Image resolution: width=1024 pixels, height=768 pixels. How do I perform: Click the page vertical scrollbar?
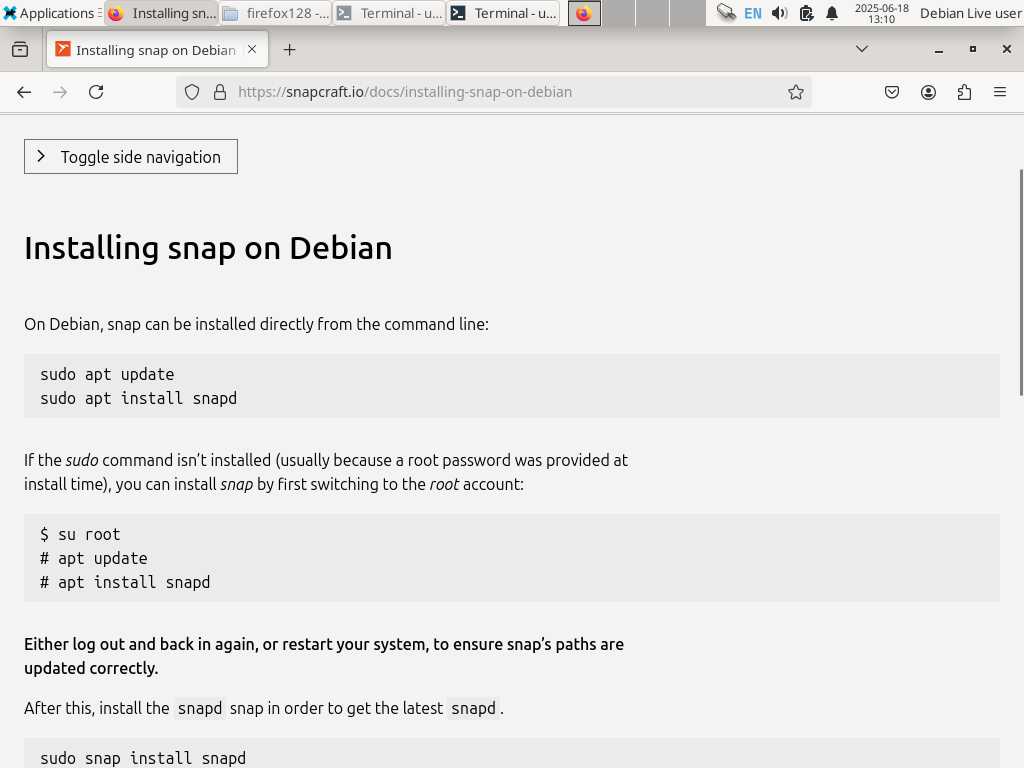coord(1021,282)
